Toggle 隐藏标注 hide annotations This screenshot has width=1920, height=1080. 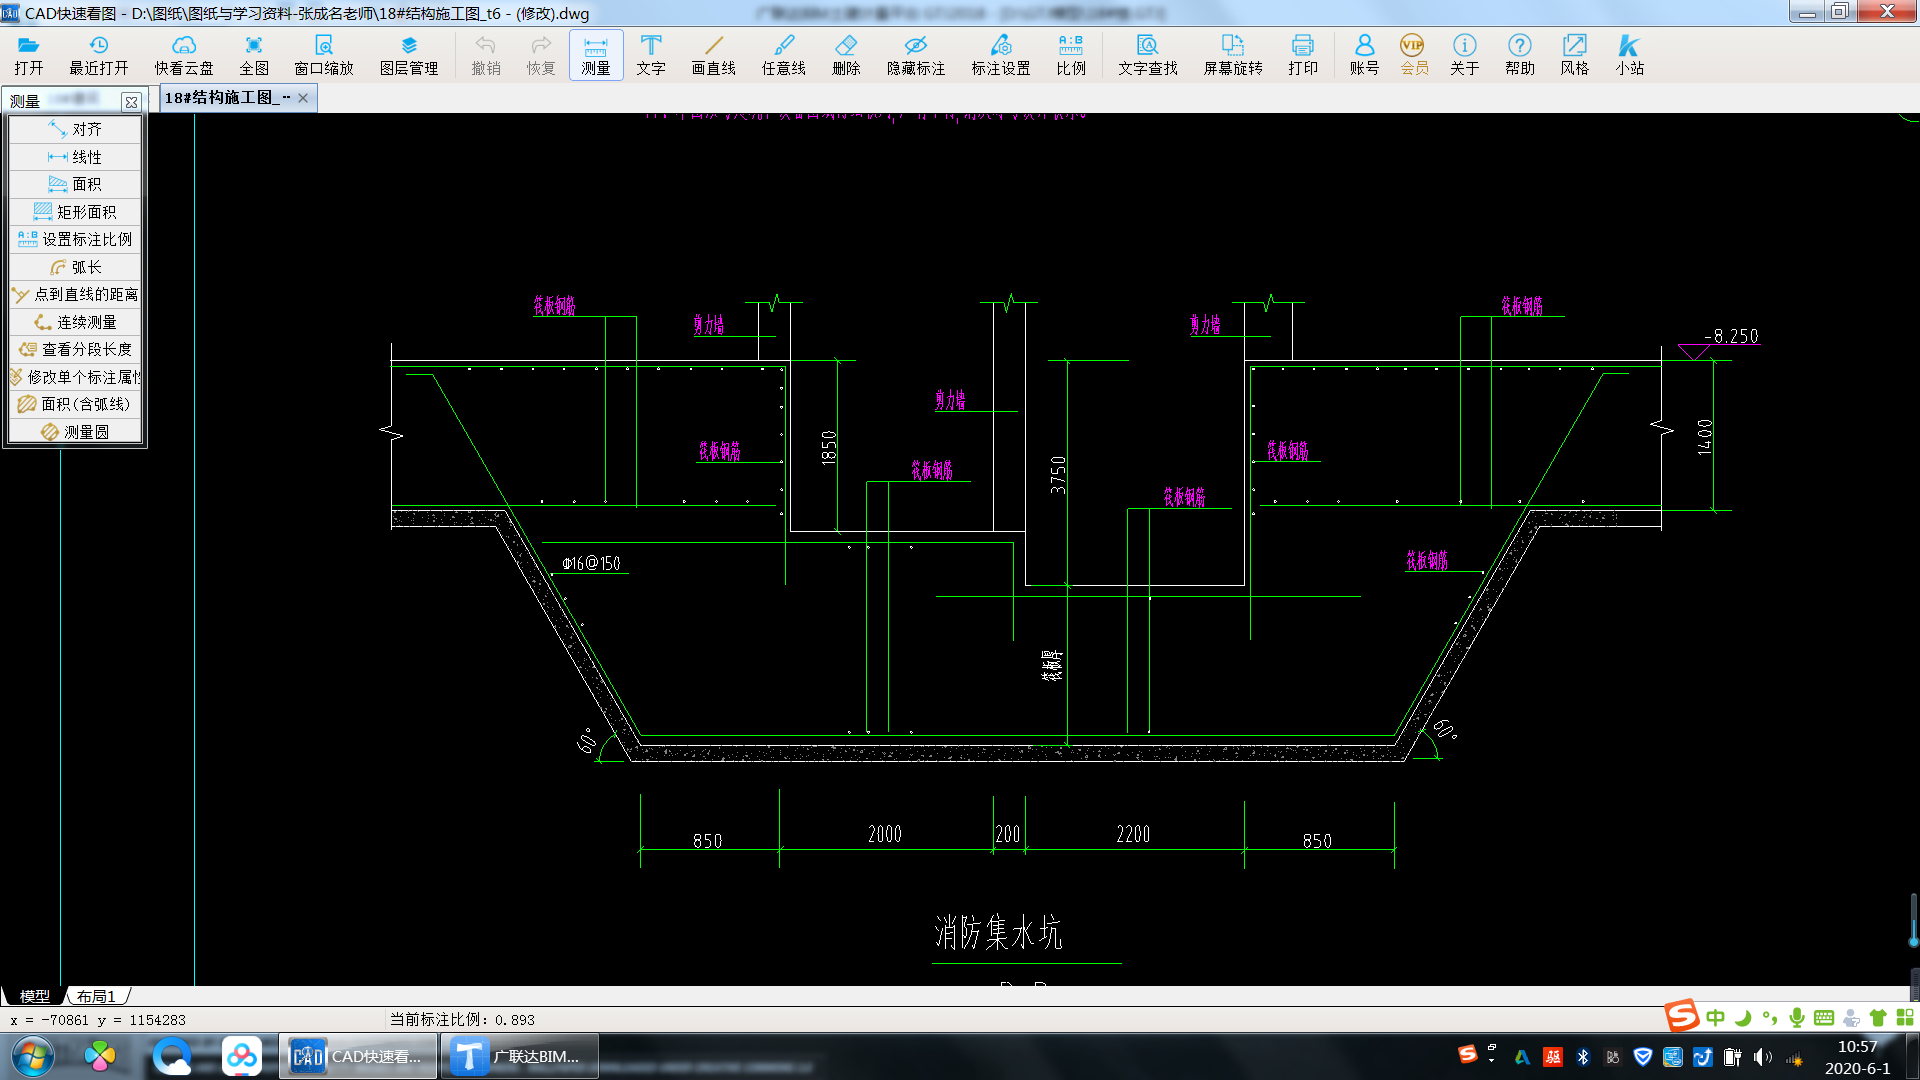[x=916, y=55]
